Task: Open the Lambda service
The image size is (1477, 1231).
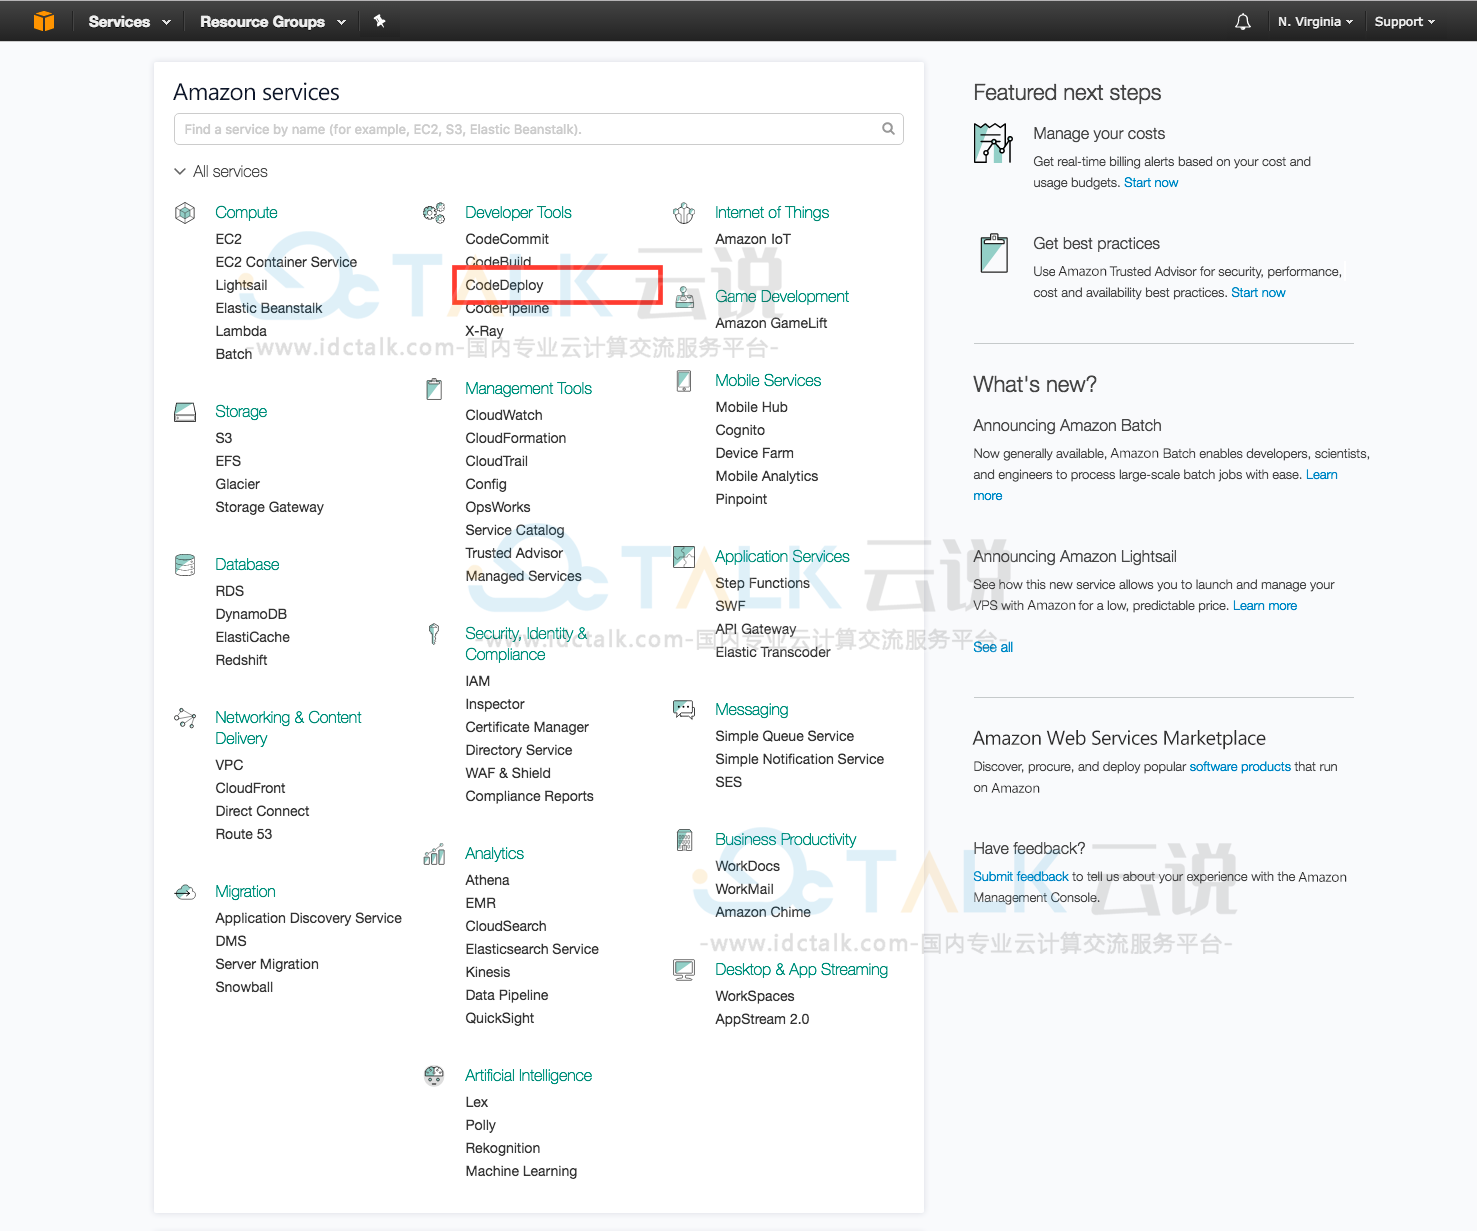Action: tap(241, 331)
